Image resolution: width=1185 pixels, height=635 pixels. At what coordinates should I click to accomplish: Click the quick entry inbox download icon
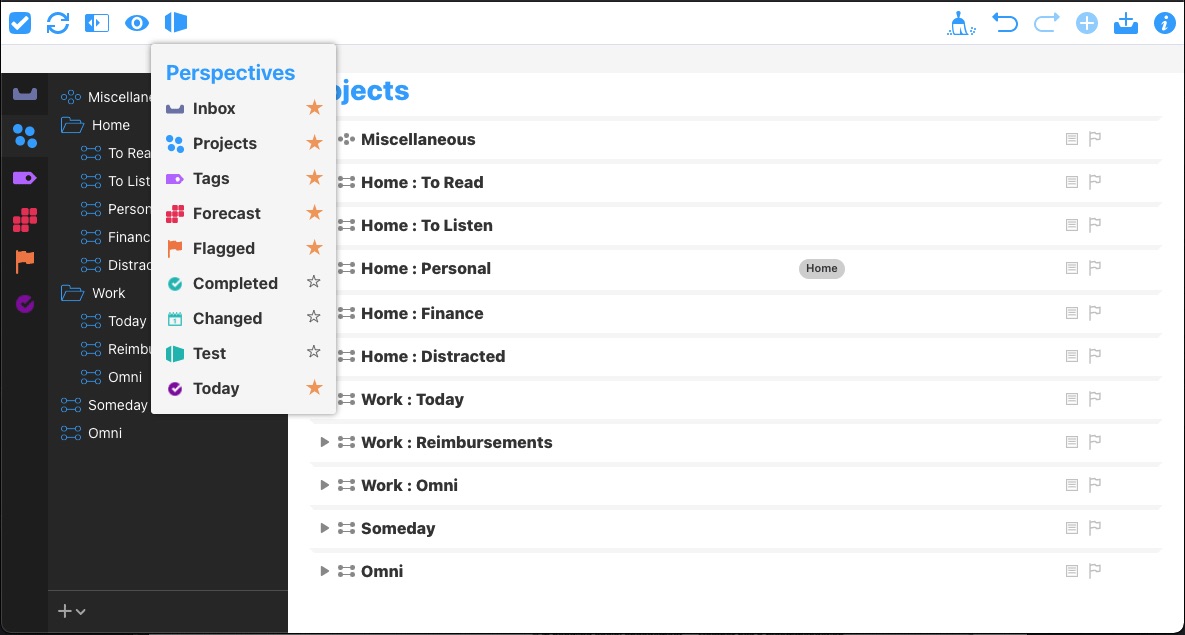coord(1126,23)
